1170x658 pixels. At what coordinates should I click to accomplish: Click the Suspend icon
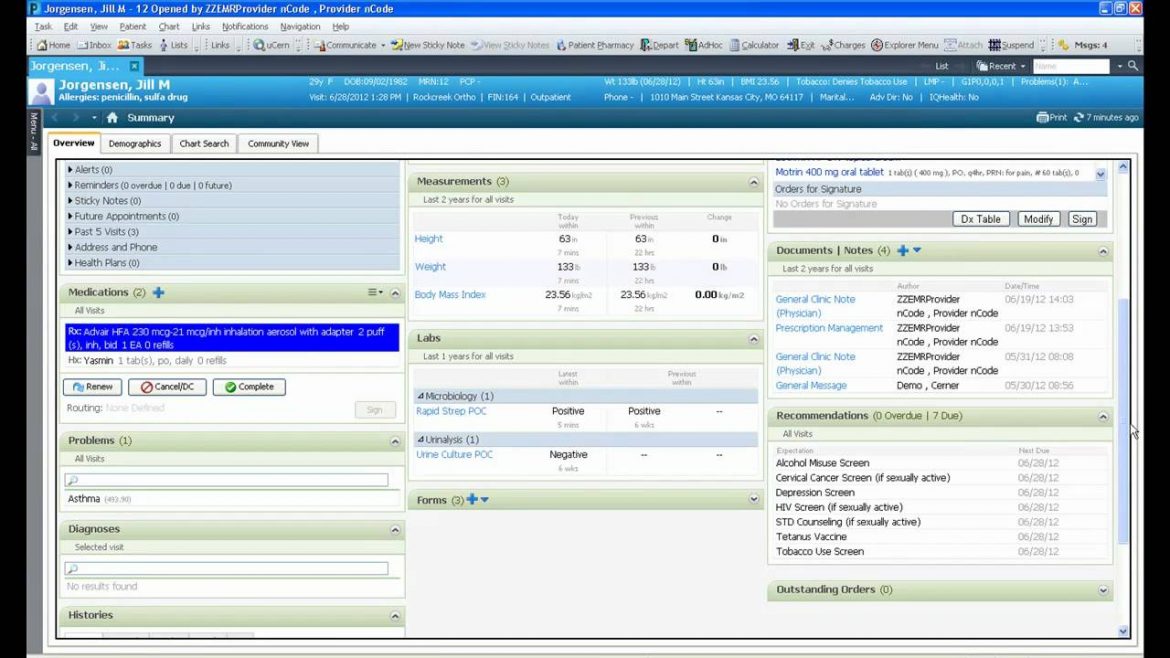[x=1012, y=44]
